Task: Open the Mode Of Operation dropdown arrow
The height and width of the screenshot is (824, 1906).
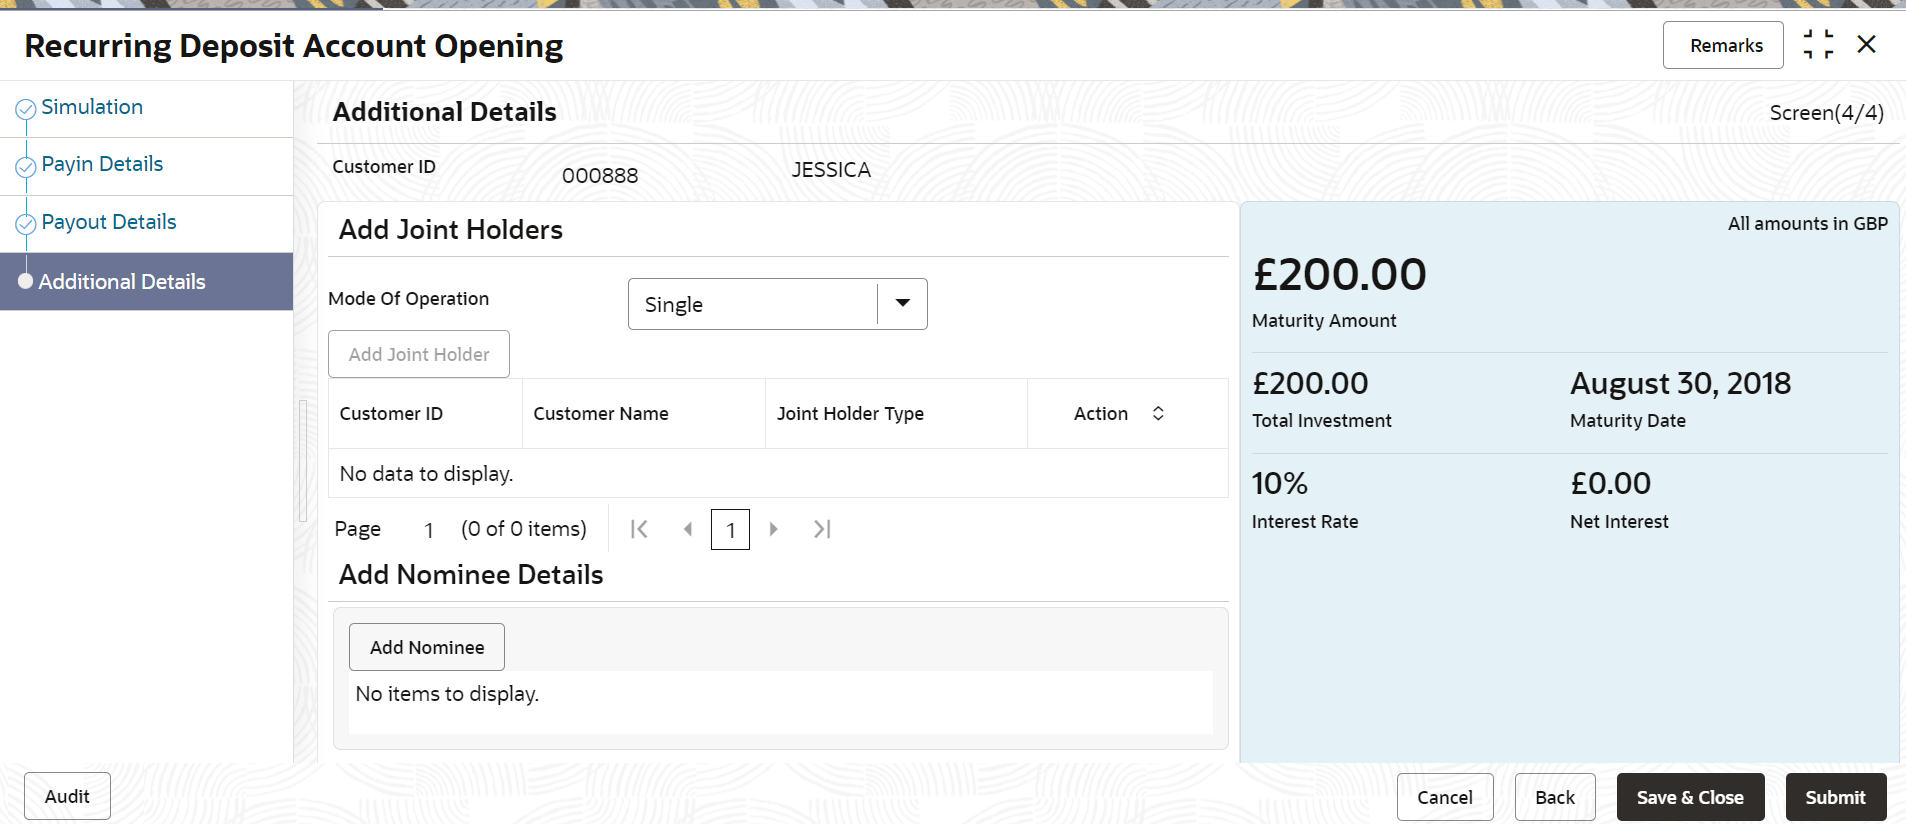Action: 902,304
